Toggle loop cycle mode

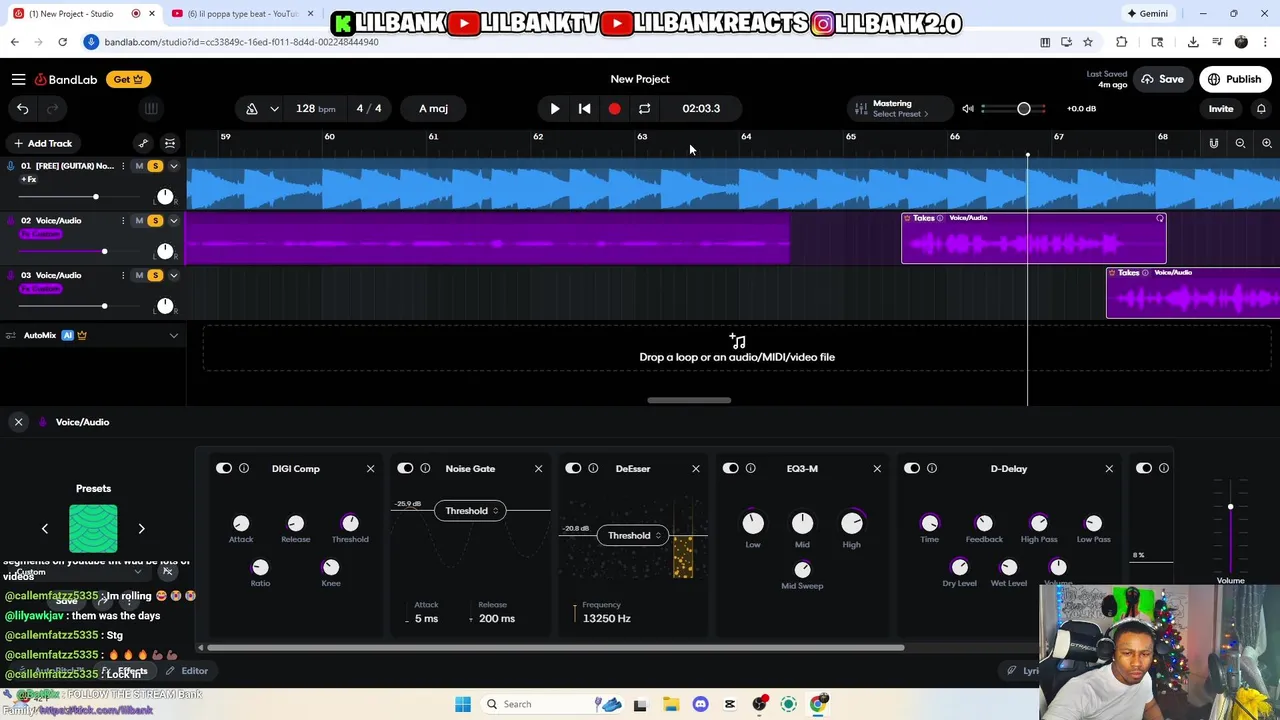(x=645, y=108)
